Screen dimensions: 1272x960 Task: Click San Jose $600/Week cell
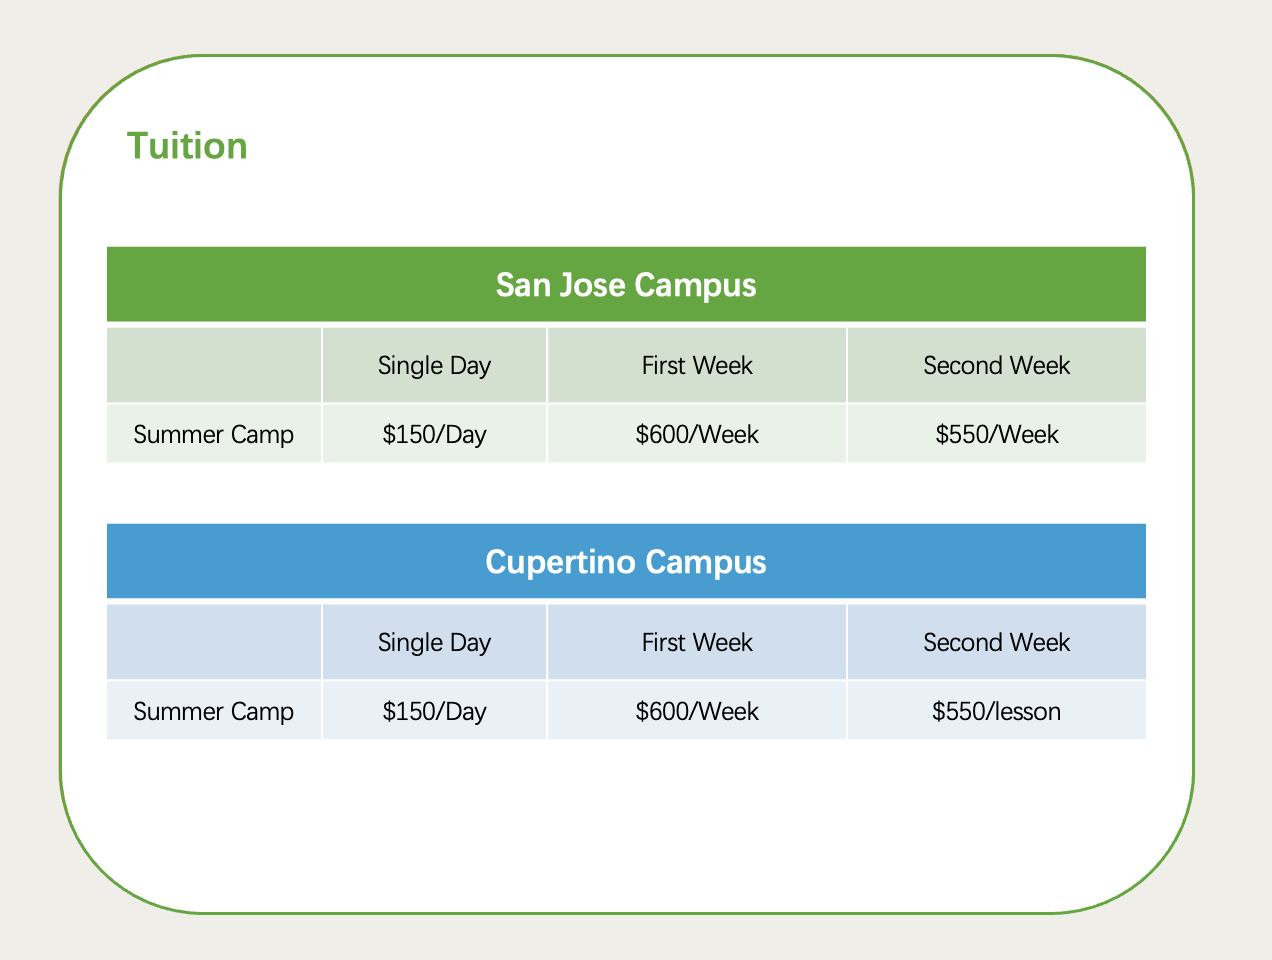pos(697,434)
